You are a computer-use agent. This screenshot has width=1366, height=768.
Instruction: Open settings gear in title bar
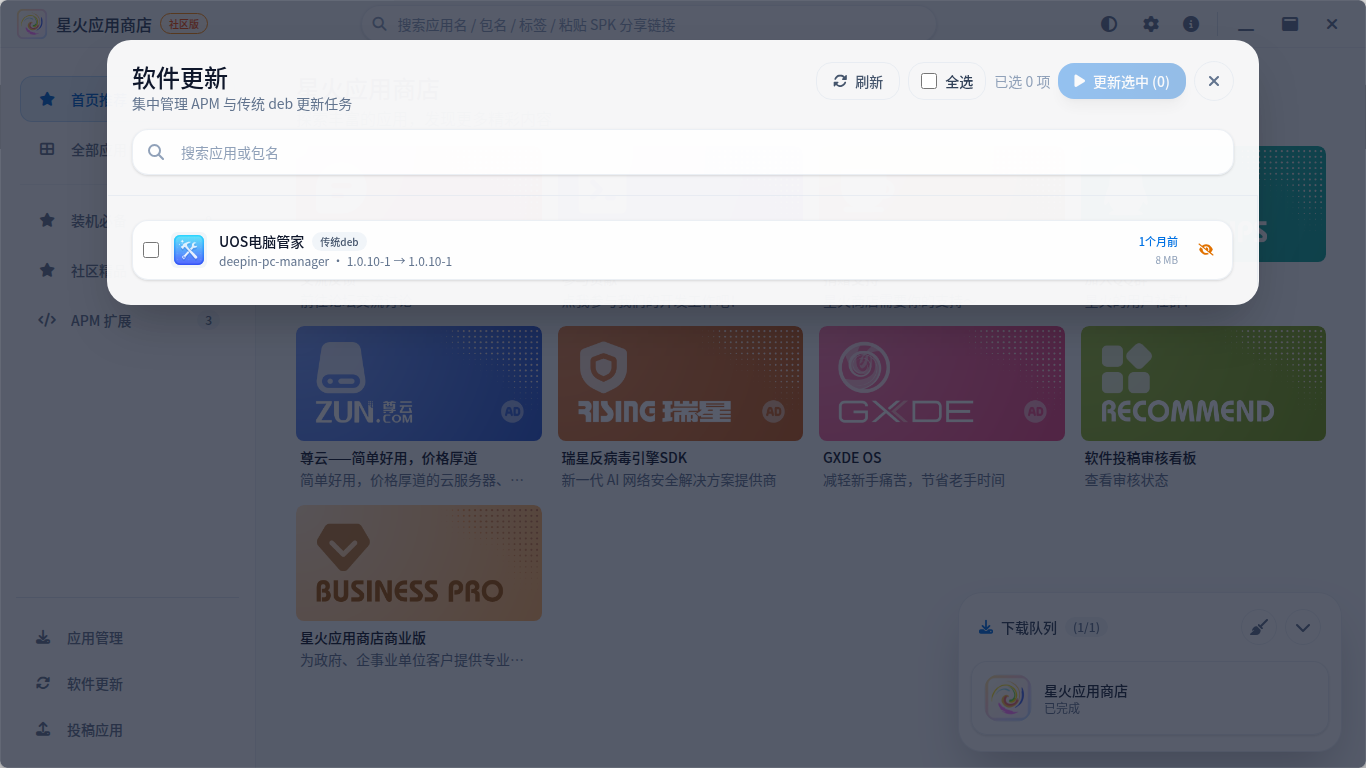pyautogui.click(x=1151, y=24)
